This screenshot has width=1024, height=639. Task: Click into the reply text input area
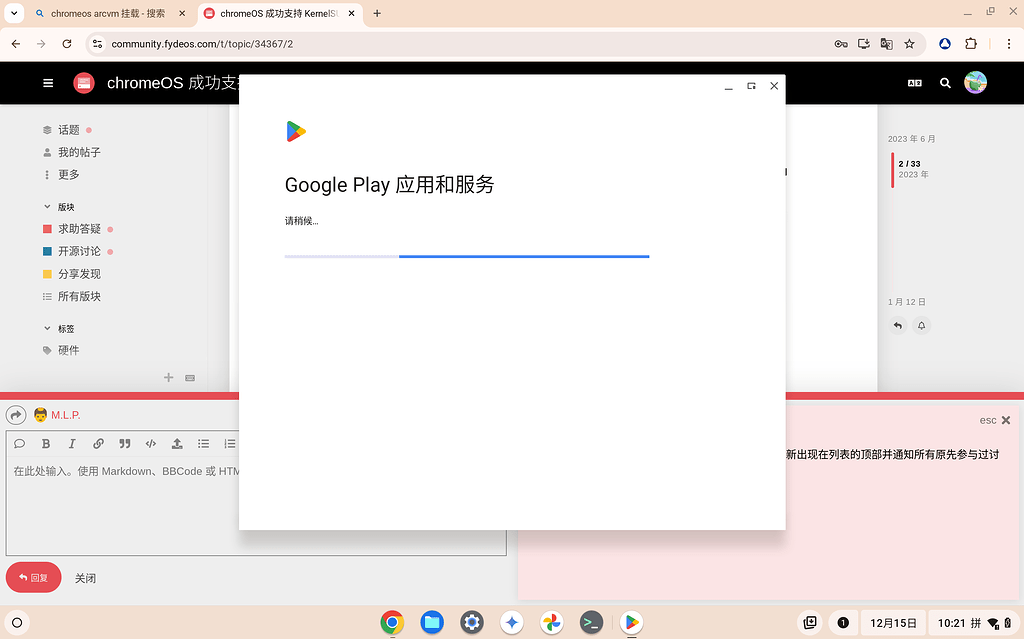256,506
